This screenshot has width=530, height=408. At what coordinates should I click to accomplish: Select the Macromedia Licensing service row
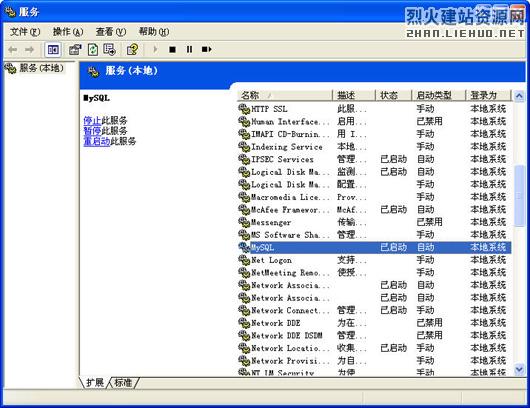374,197
